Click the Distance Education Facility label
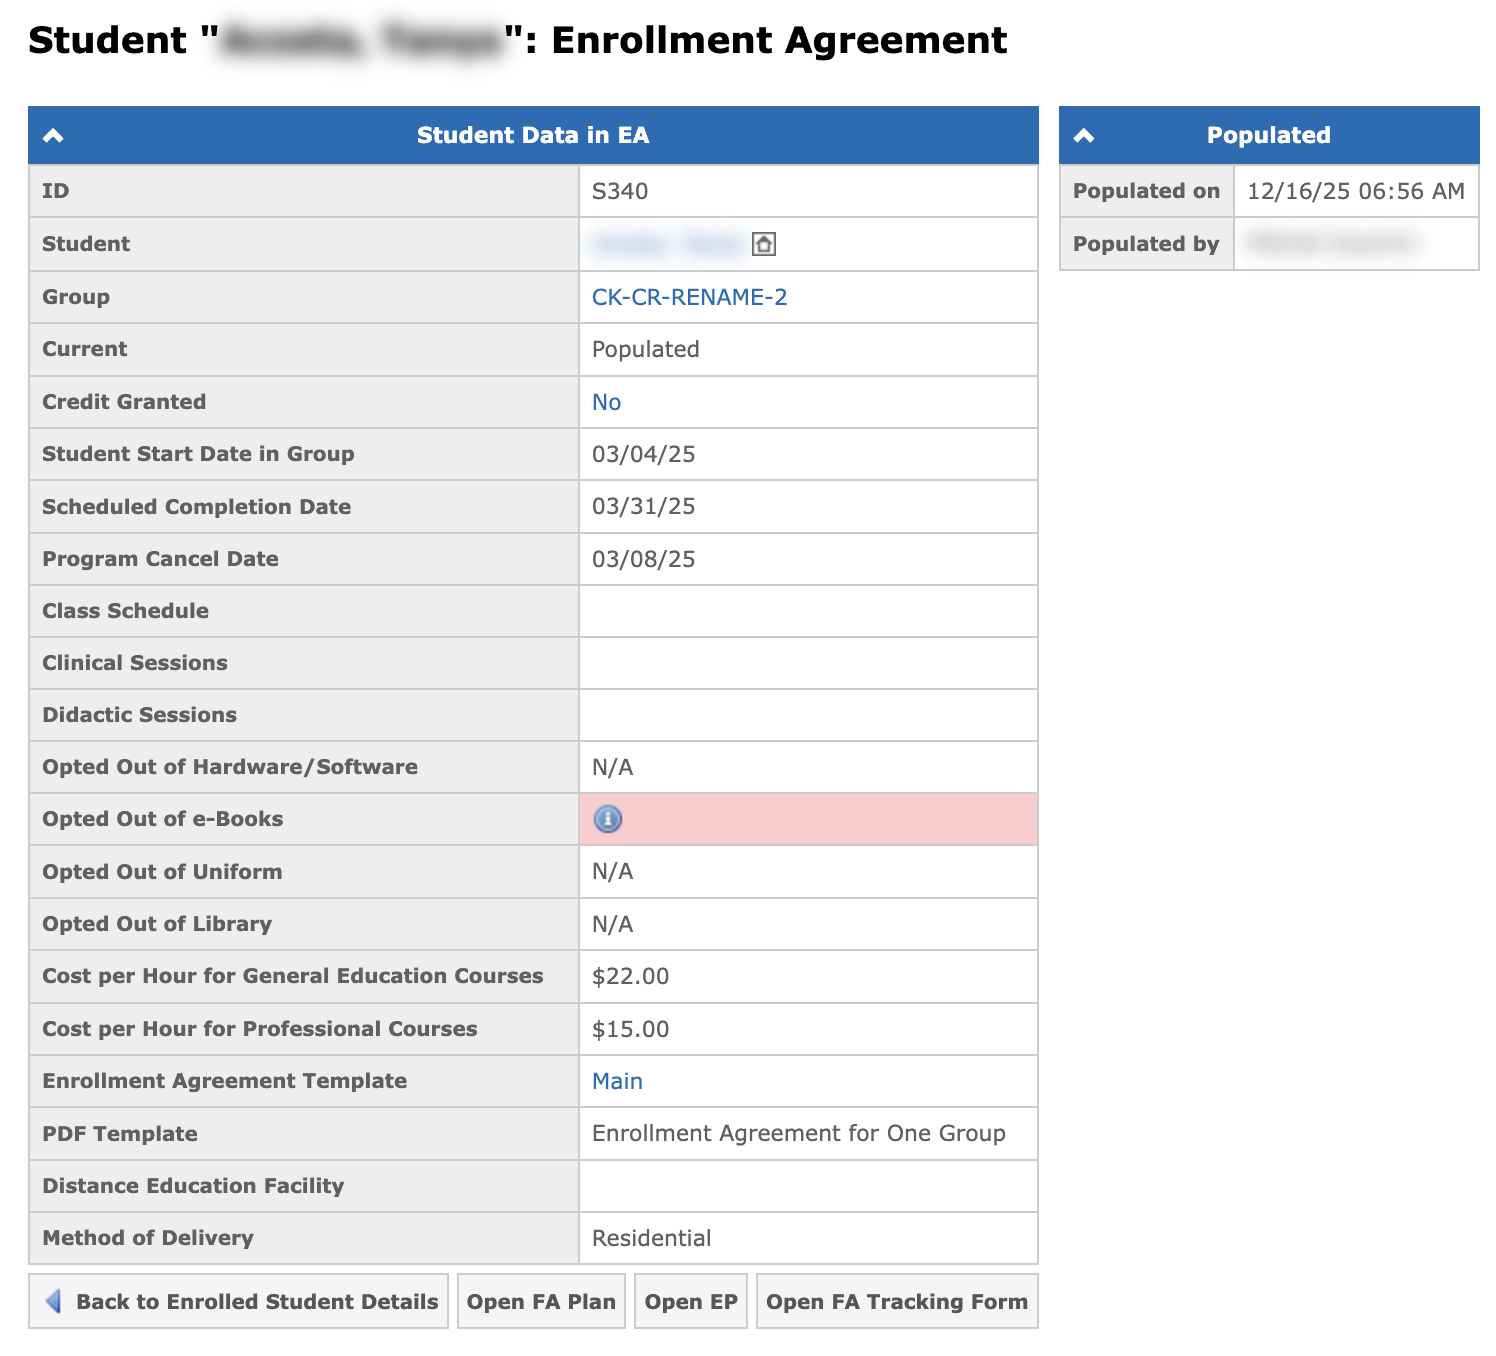Image resolution: width=1496 pixels, height=1356 pixels. [x=193, y=1186]
